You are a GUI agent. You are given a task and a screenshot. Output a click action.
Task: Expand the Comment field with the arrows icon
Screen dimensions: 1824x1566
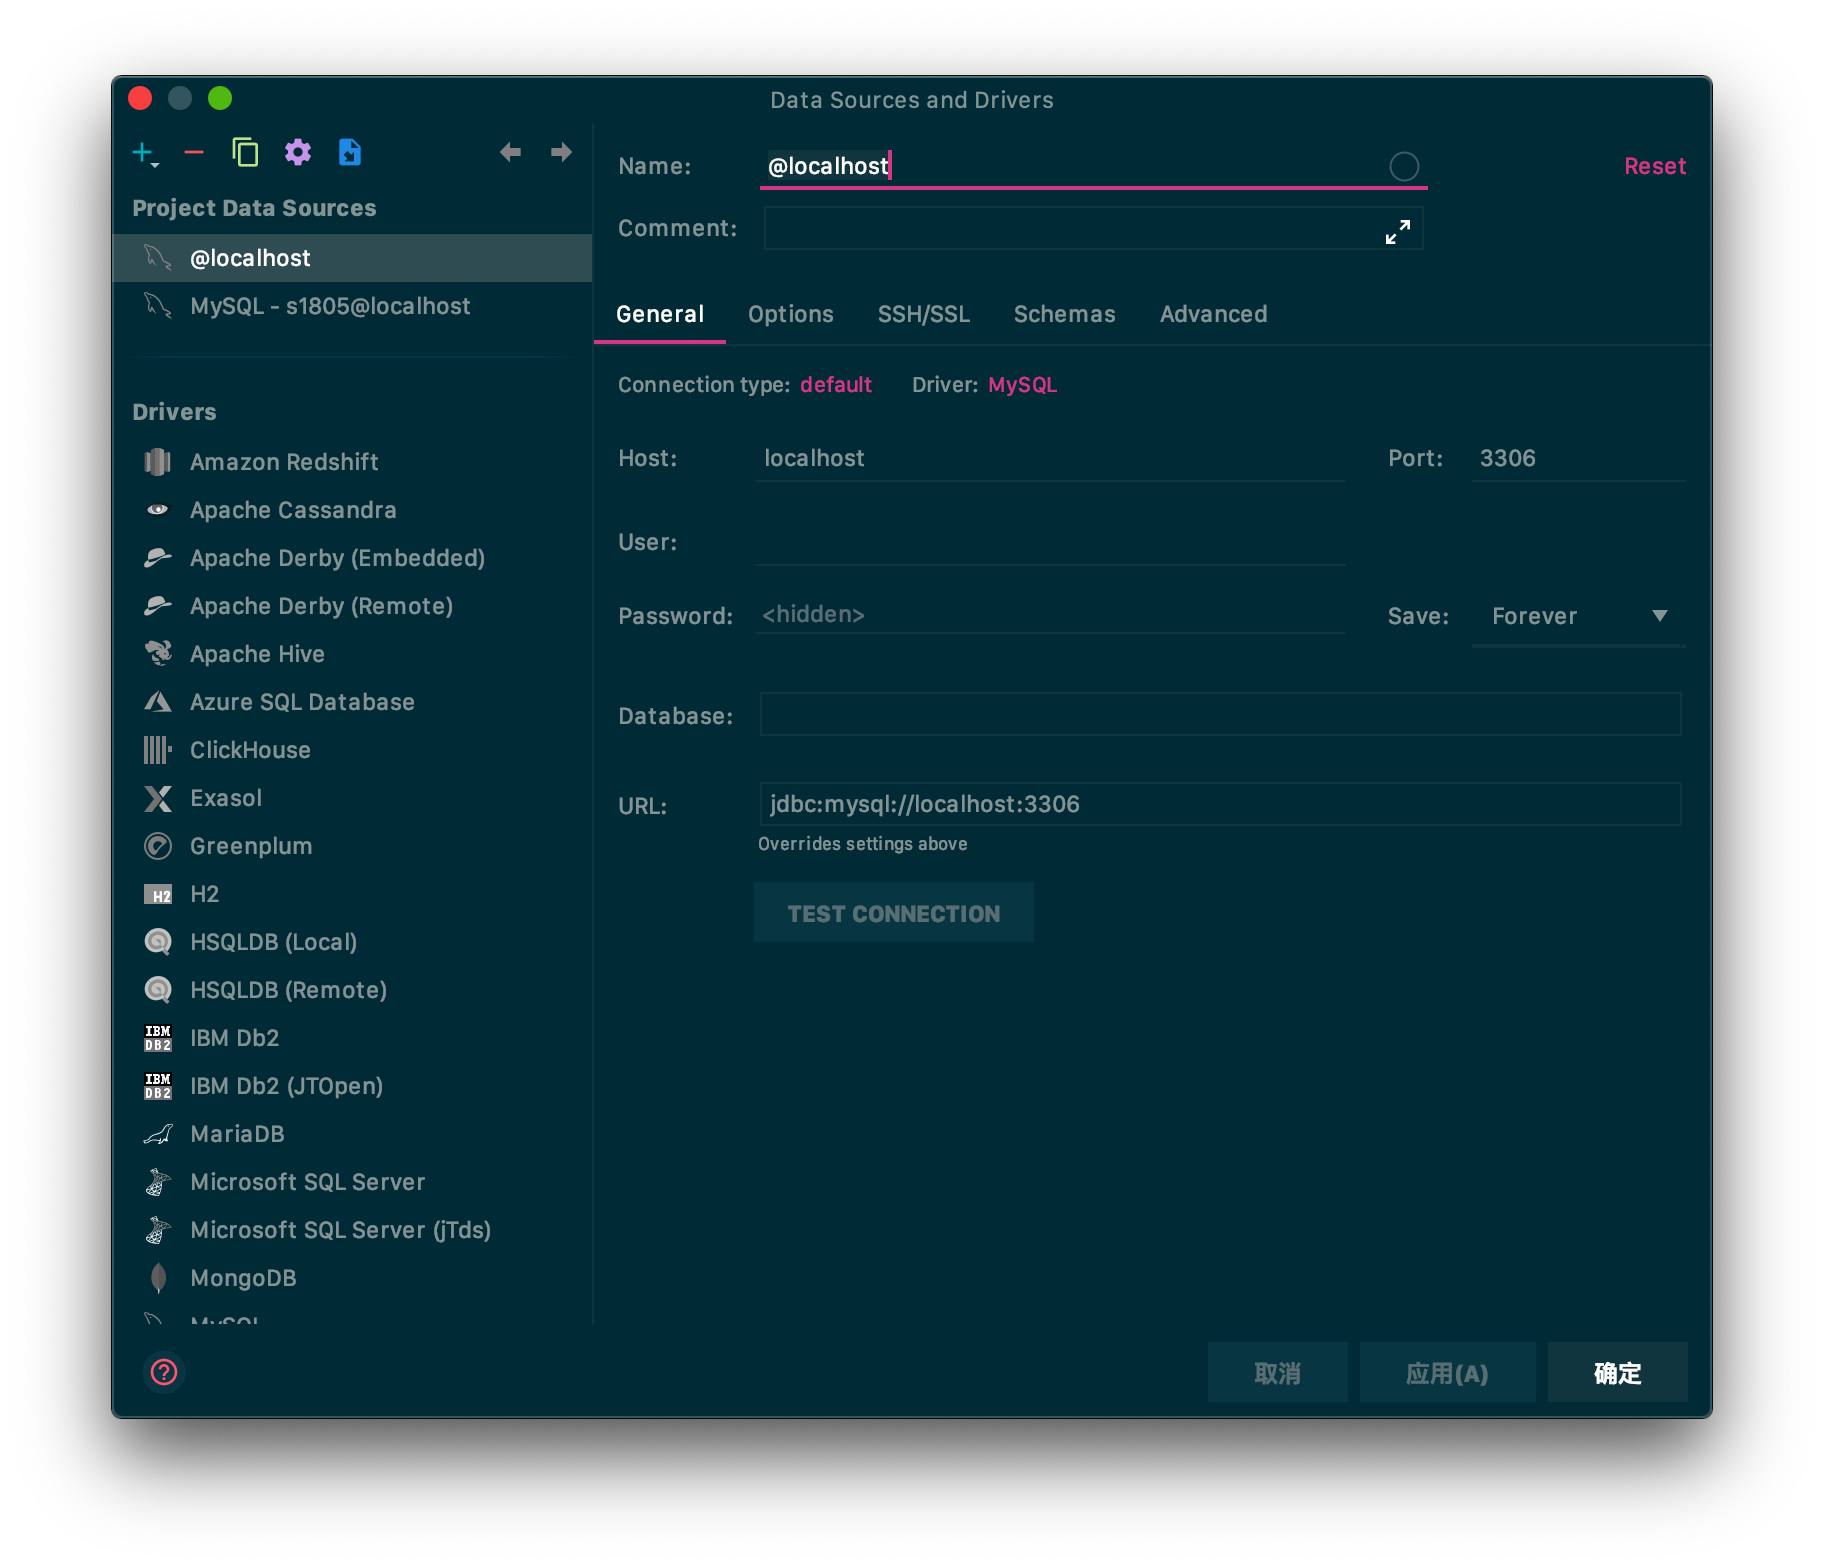click(x=1398, y=231)
